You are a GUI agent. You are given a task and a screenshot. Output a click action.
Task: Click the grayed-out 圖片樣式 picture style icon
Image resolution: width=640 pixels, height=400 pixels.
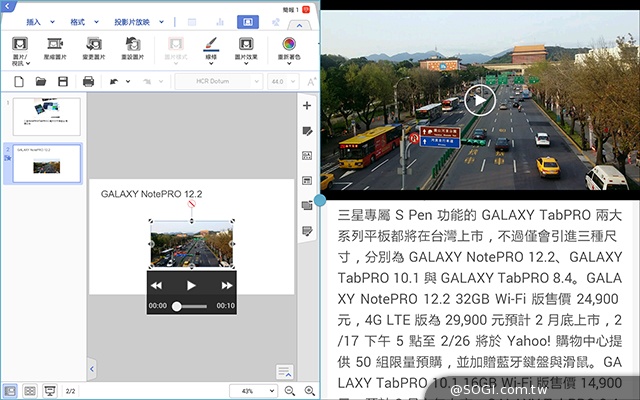(x=176, y=44)
